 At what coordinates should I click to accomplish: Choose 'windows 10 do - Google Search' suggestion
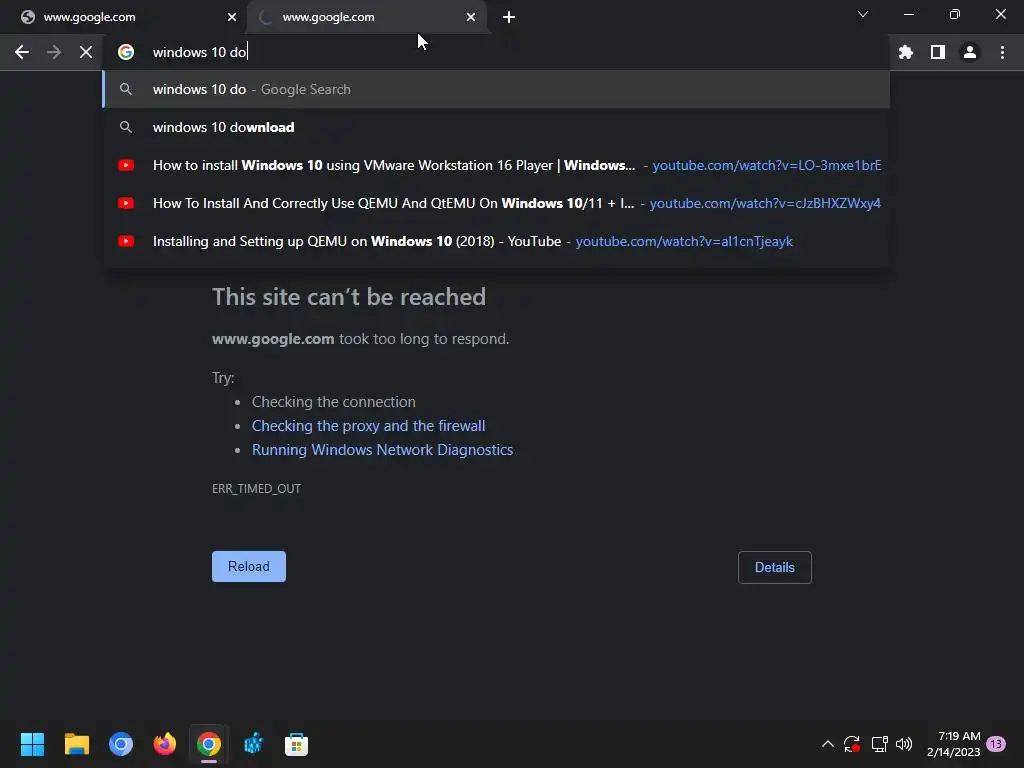click(x=496, y=89)
